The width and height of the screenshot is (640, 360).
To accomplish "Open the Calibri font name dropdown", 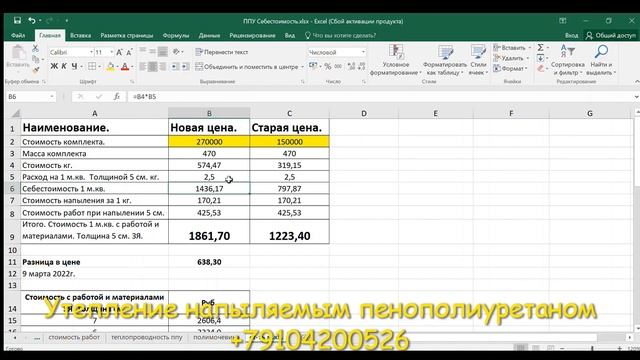I will coord(91,52).
